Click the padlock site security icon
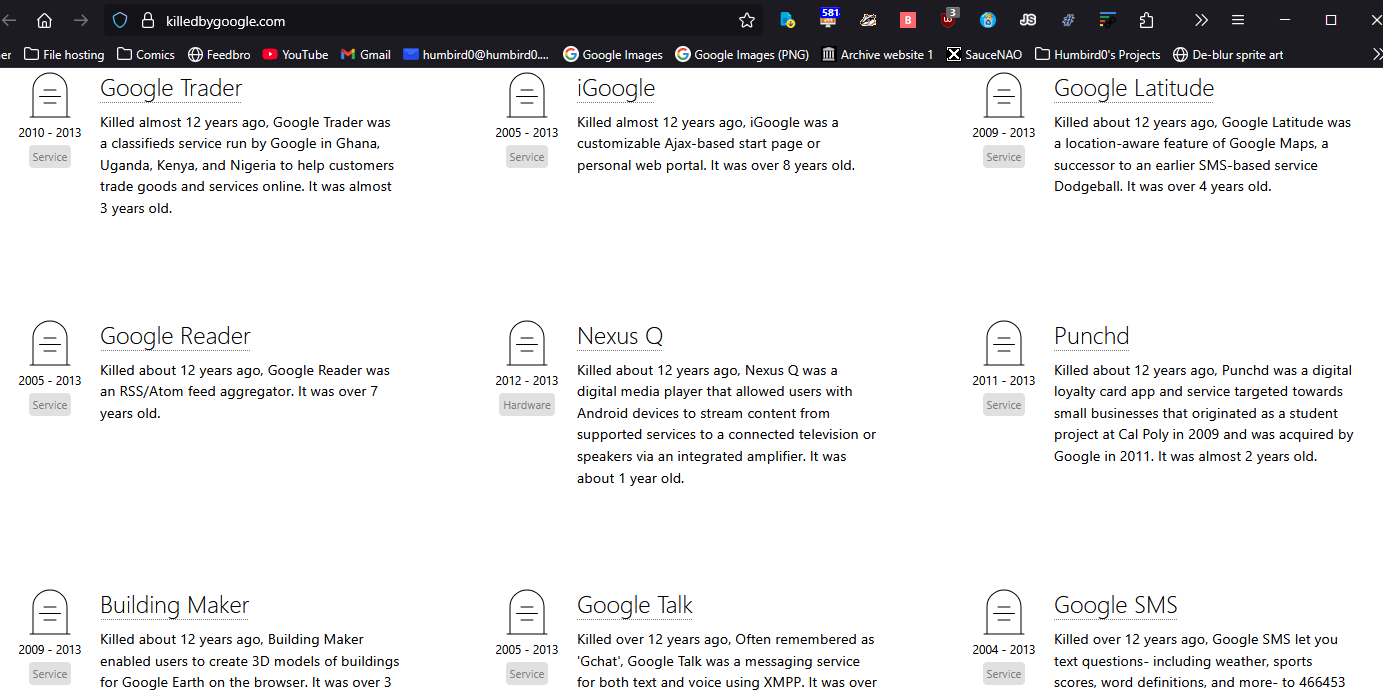1383x692 pixels. point(148,20)
